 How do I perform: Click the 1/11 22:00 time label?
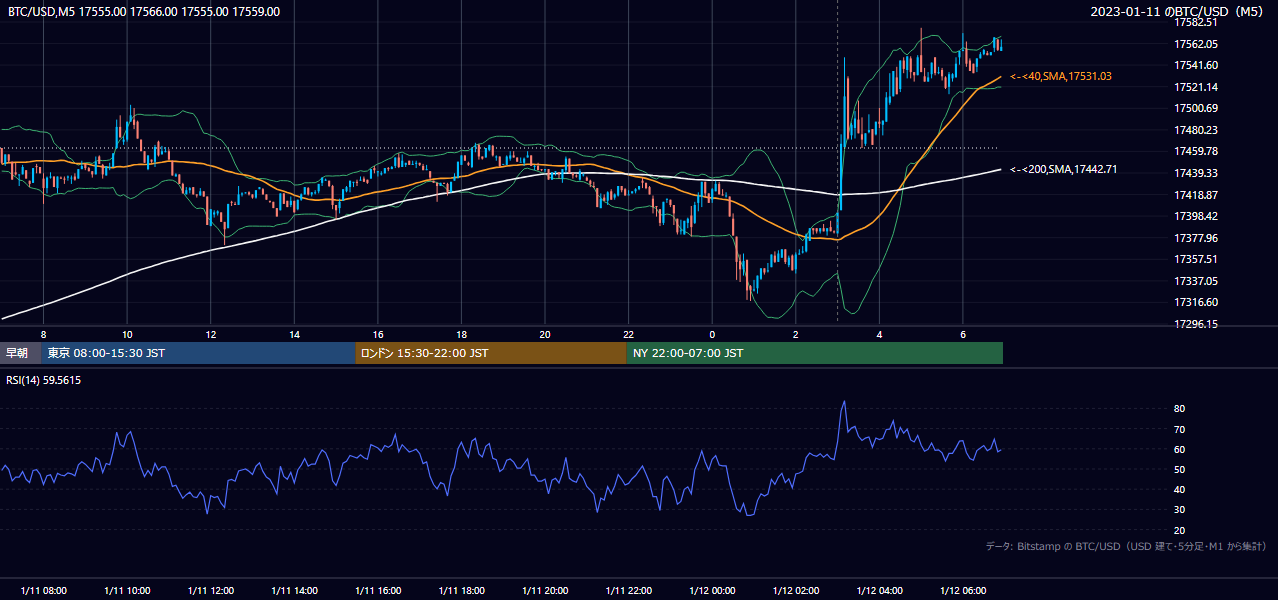628,591
